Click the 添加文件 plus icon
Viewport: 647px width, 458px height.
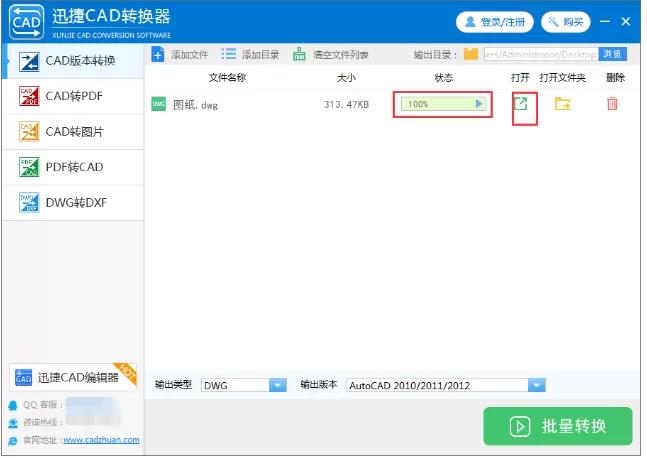point(158,54)
